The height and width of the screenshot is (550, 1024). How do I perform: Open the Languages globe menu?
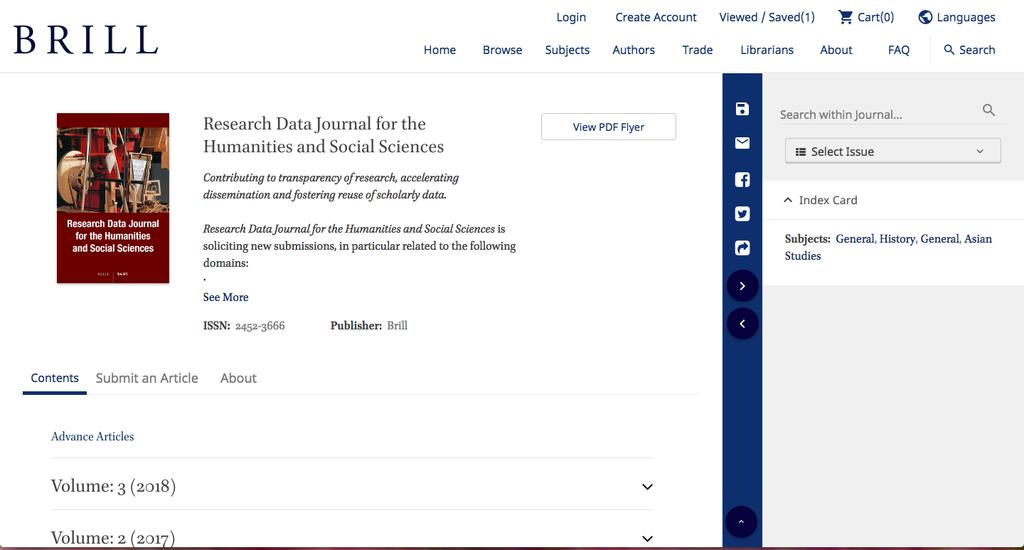click(957, 17)
